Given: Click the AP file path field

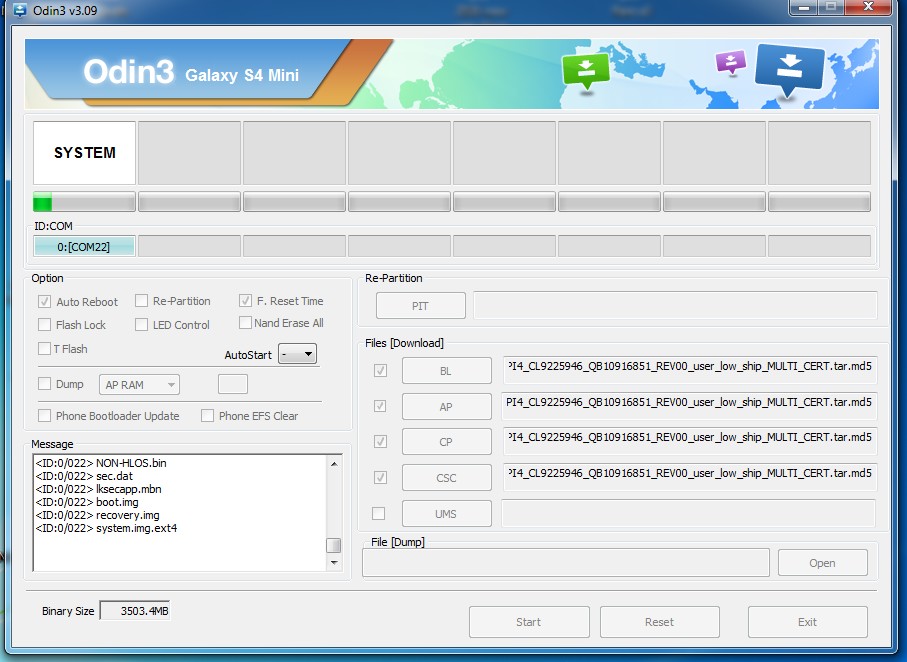Looking at the screenshot, I should point(690,406).
